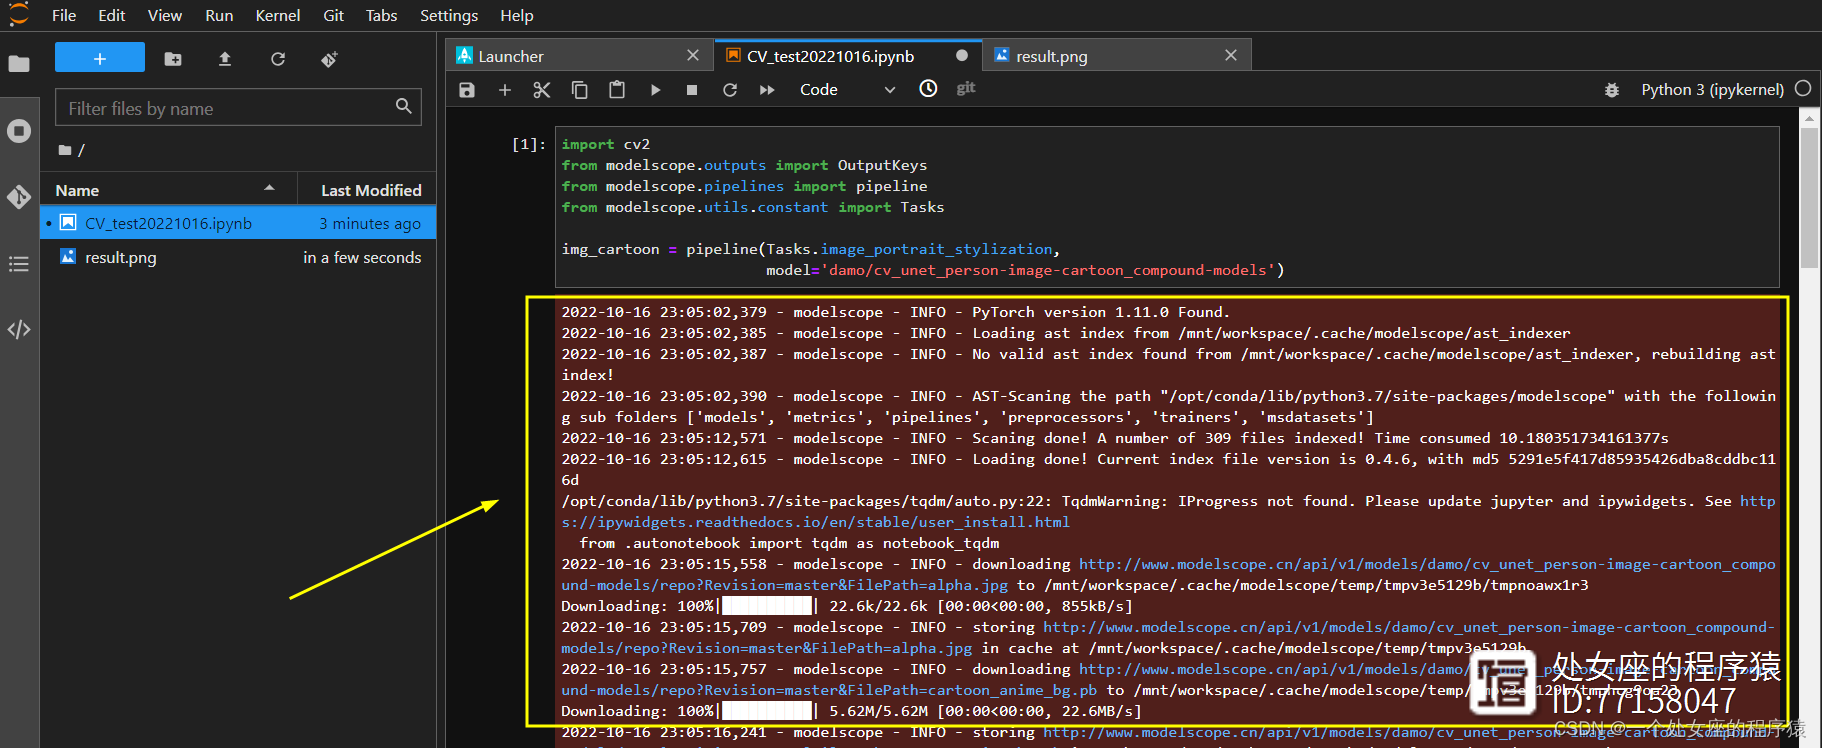
Task: Save the notebook with the disk icon
Action: [467, 90]
